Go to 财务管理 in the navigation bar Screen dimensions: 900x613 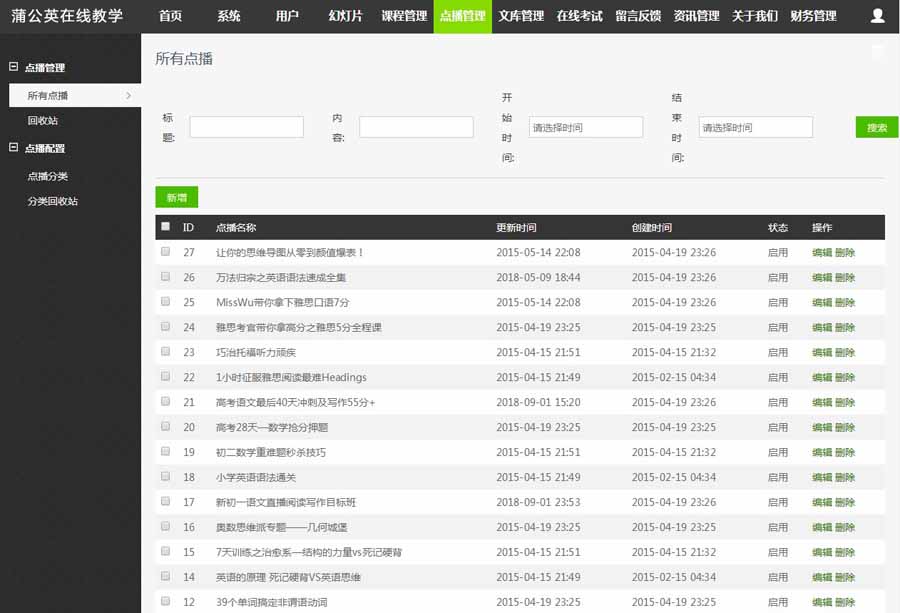coord(813,16)
